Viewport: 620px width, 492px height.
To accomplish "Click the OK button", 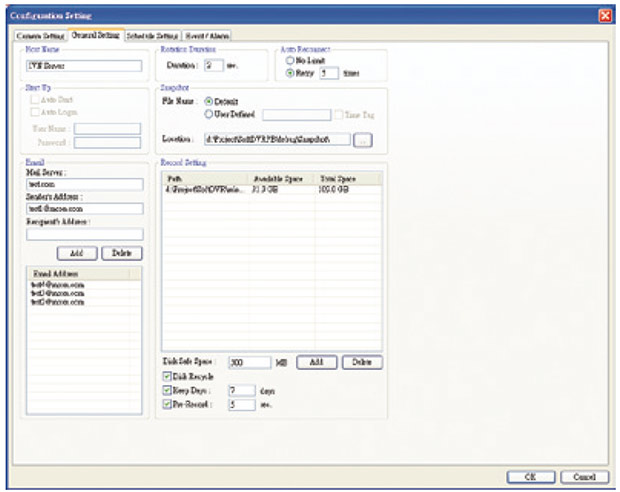I will [x=530, y=477].
